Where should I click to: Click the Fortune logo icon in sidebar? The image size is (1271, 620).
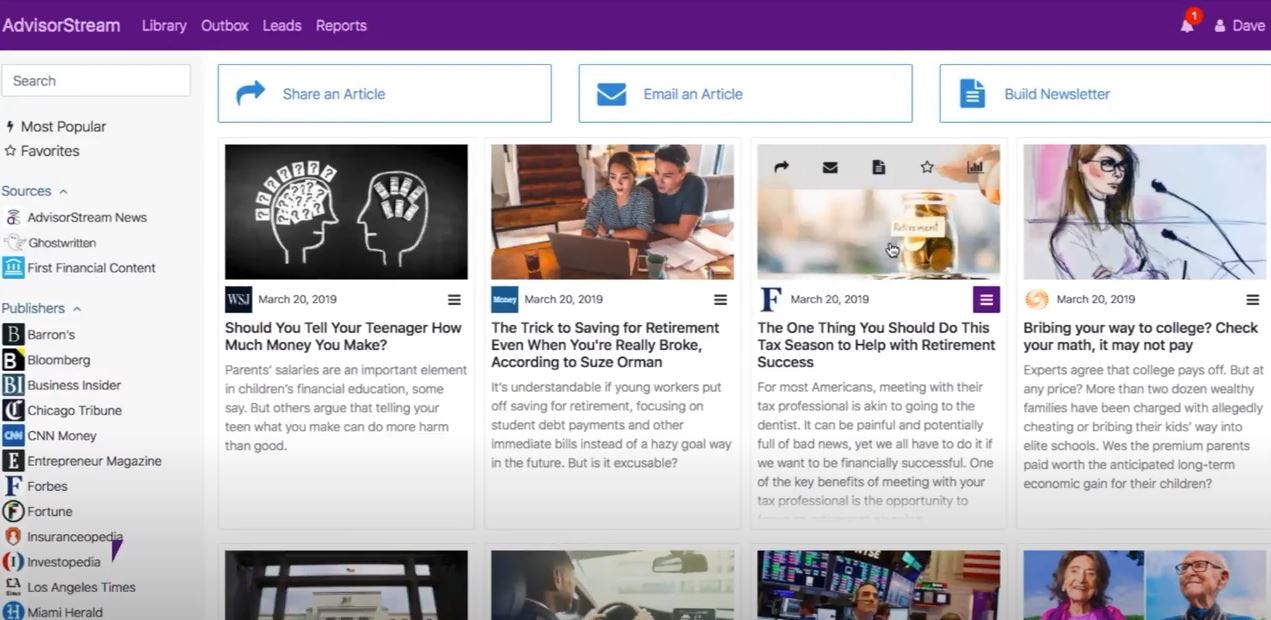coord(13,511)
